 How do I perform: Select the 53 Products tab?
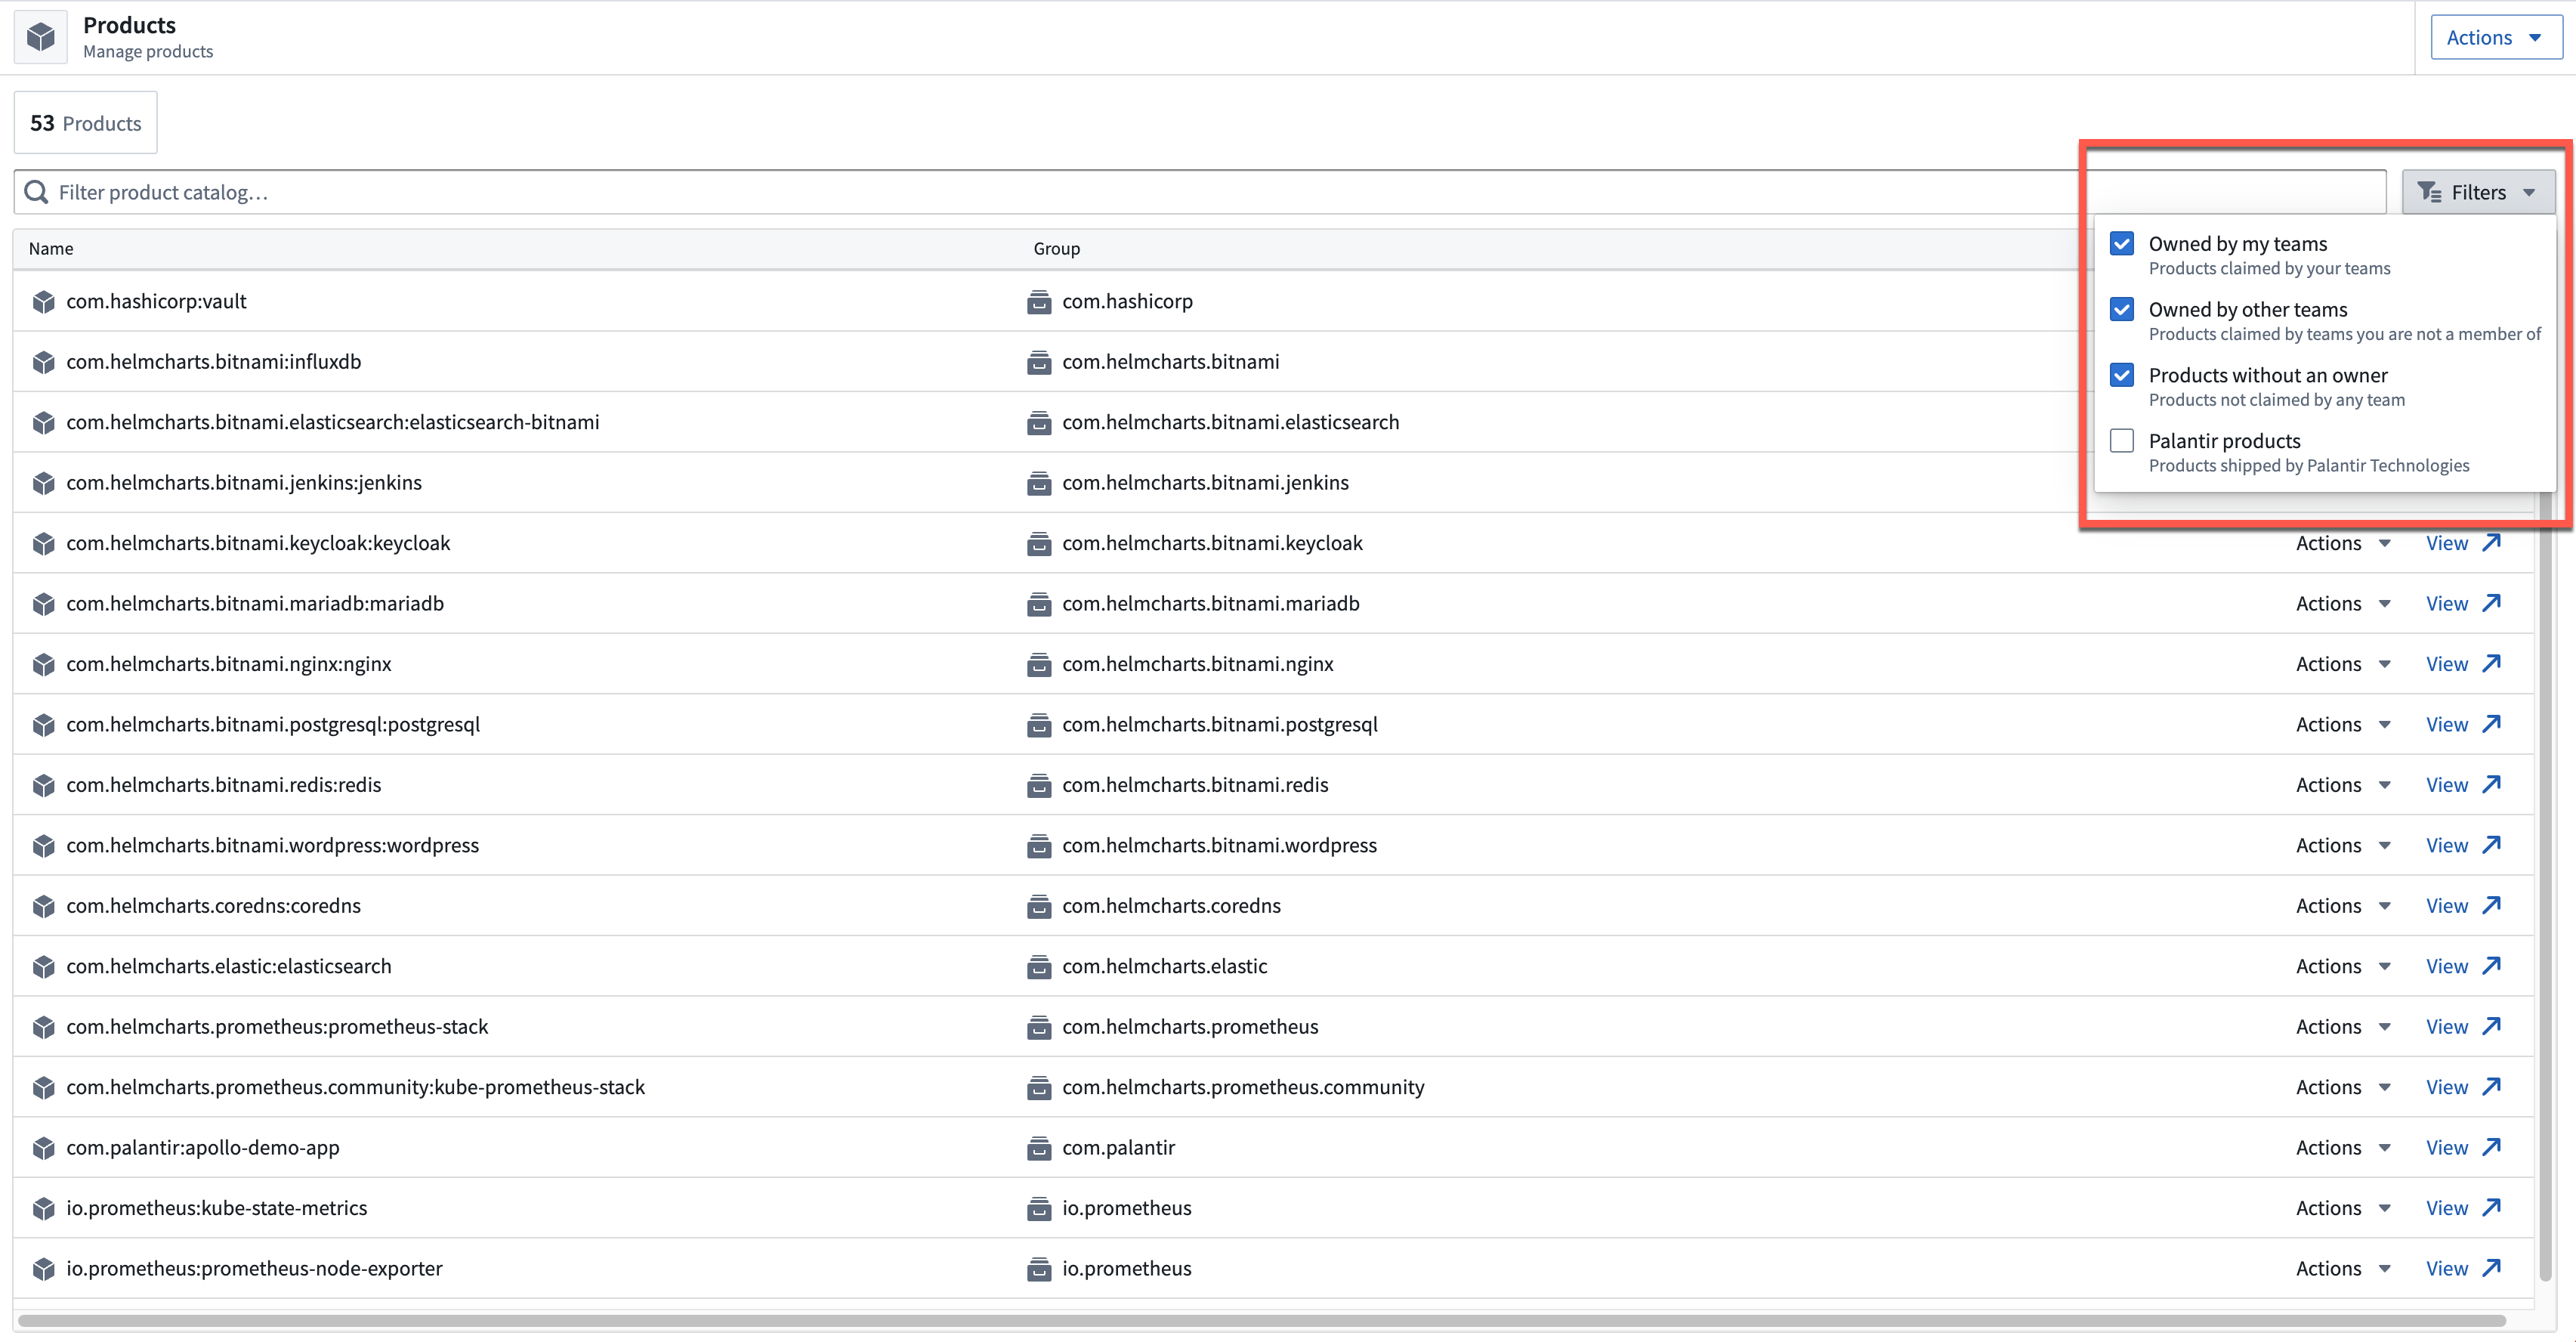click(x=85, y=123)
